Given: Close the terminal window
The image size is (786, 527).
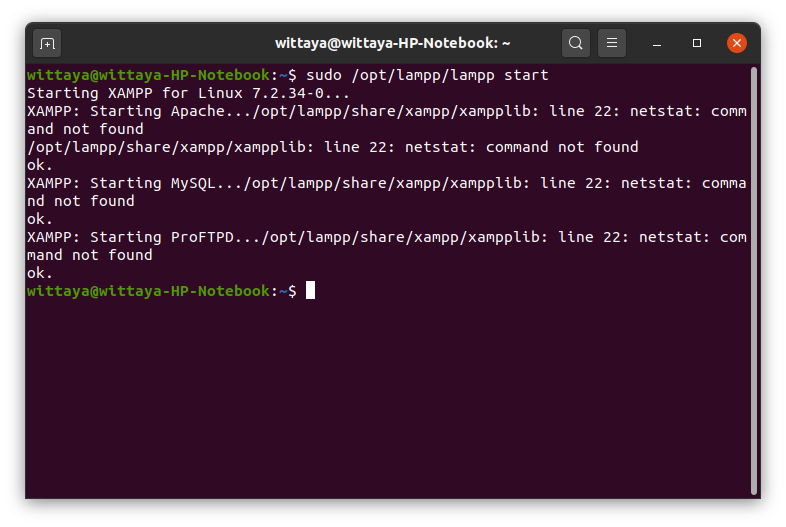Looking at the screenshot, I should pos(737,43).
